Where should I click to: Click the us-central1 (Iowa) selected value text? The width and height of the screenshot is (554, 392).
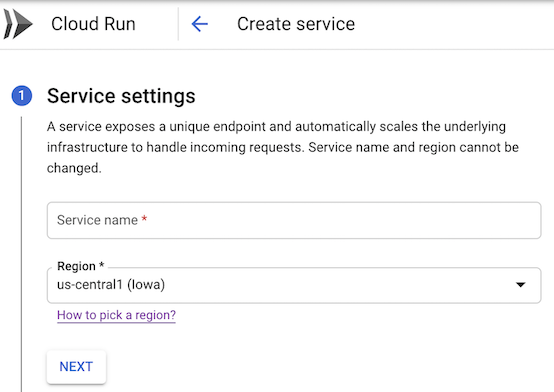click(x=111, y=285)
